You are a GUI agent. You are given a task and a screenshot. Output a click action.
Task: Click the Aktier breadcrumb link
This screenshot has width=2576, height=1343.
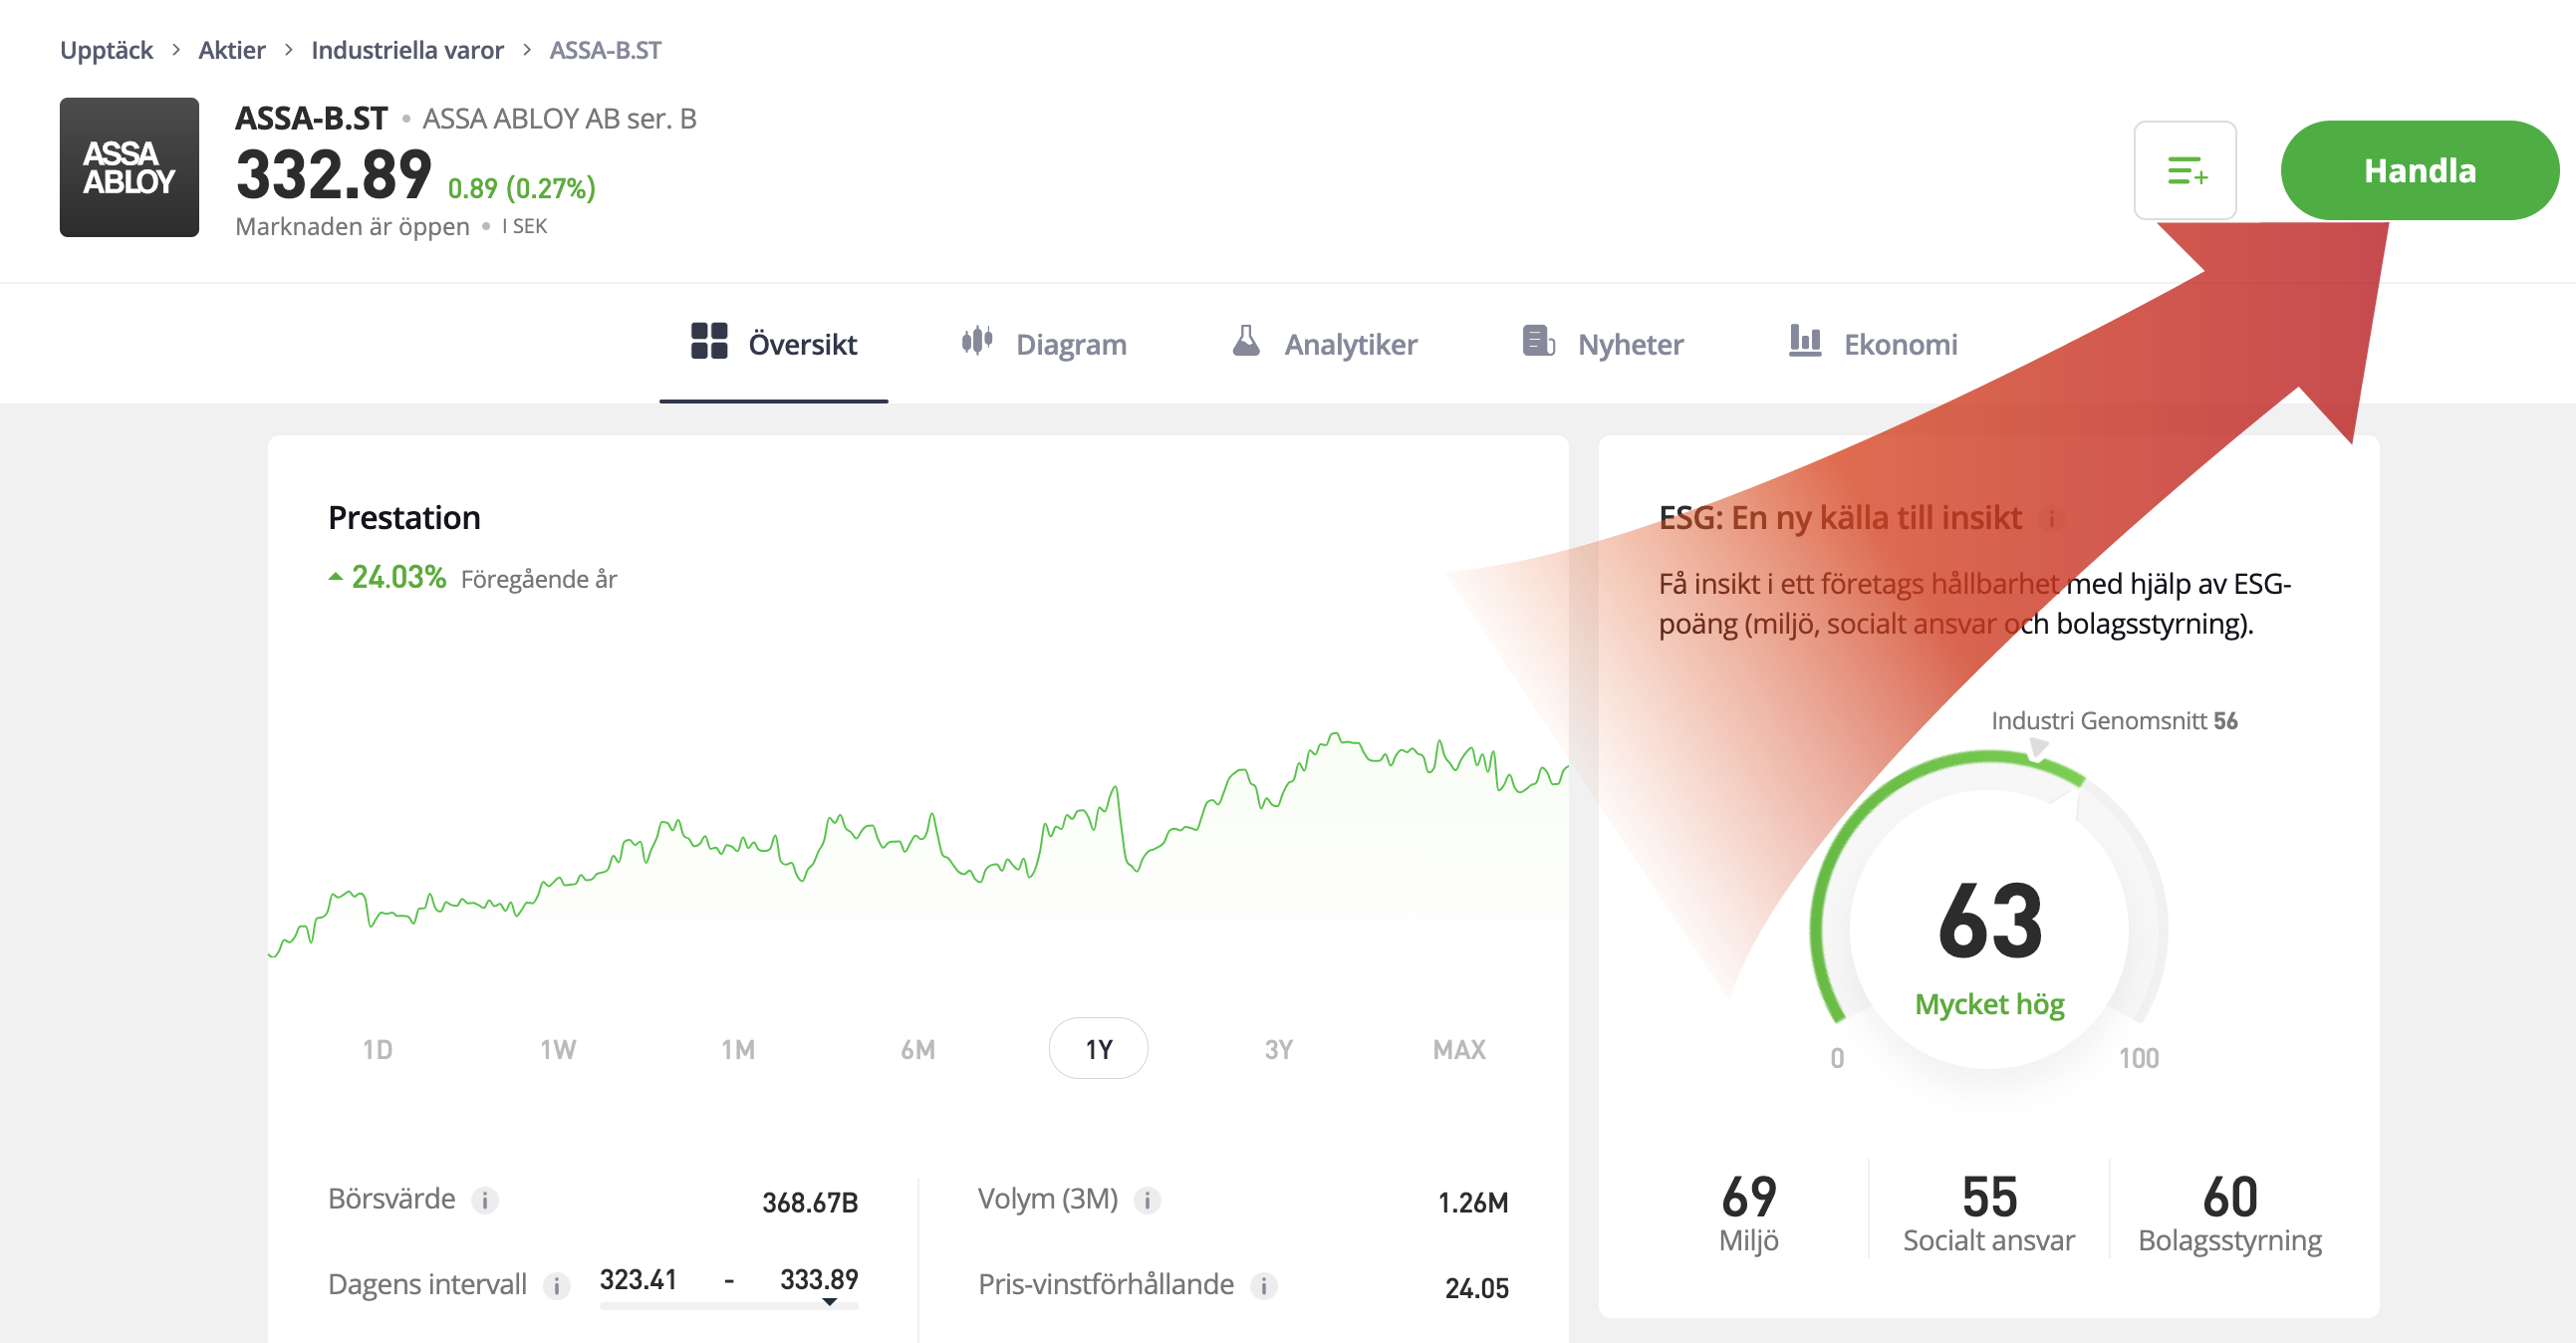pyautogui.click(x=231, y=50)
